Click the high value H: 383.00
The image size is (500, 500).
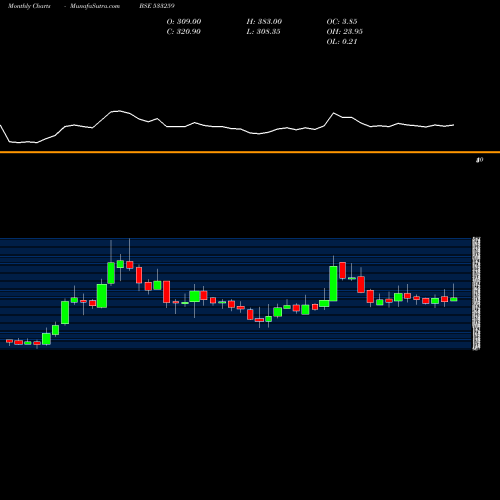click(x=264, y=22)
